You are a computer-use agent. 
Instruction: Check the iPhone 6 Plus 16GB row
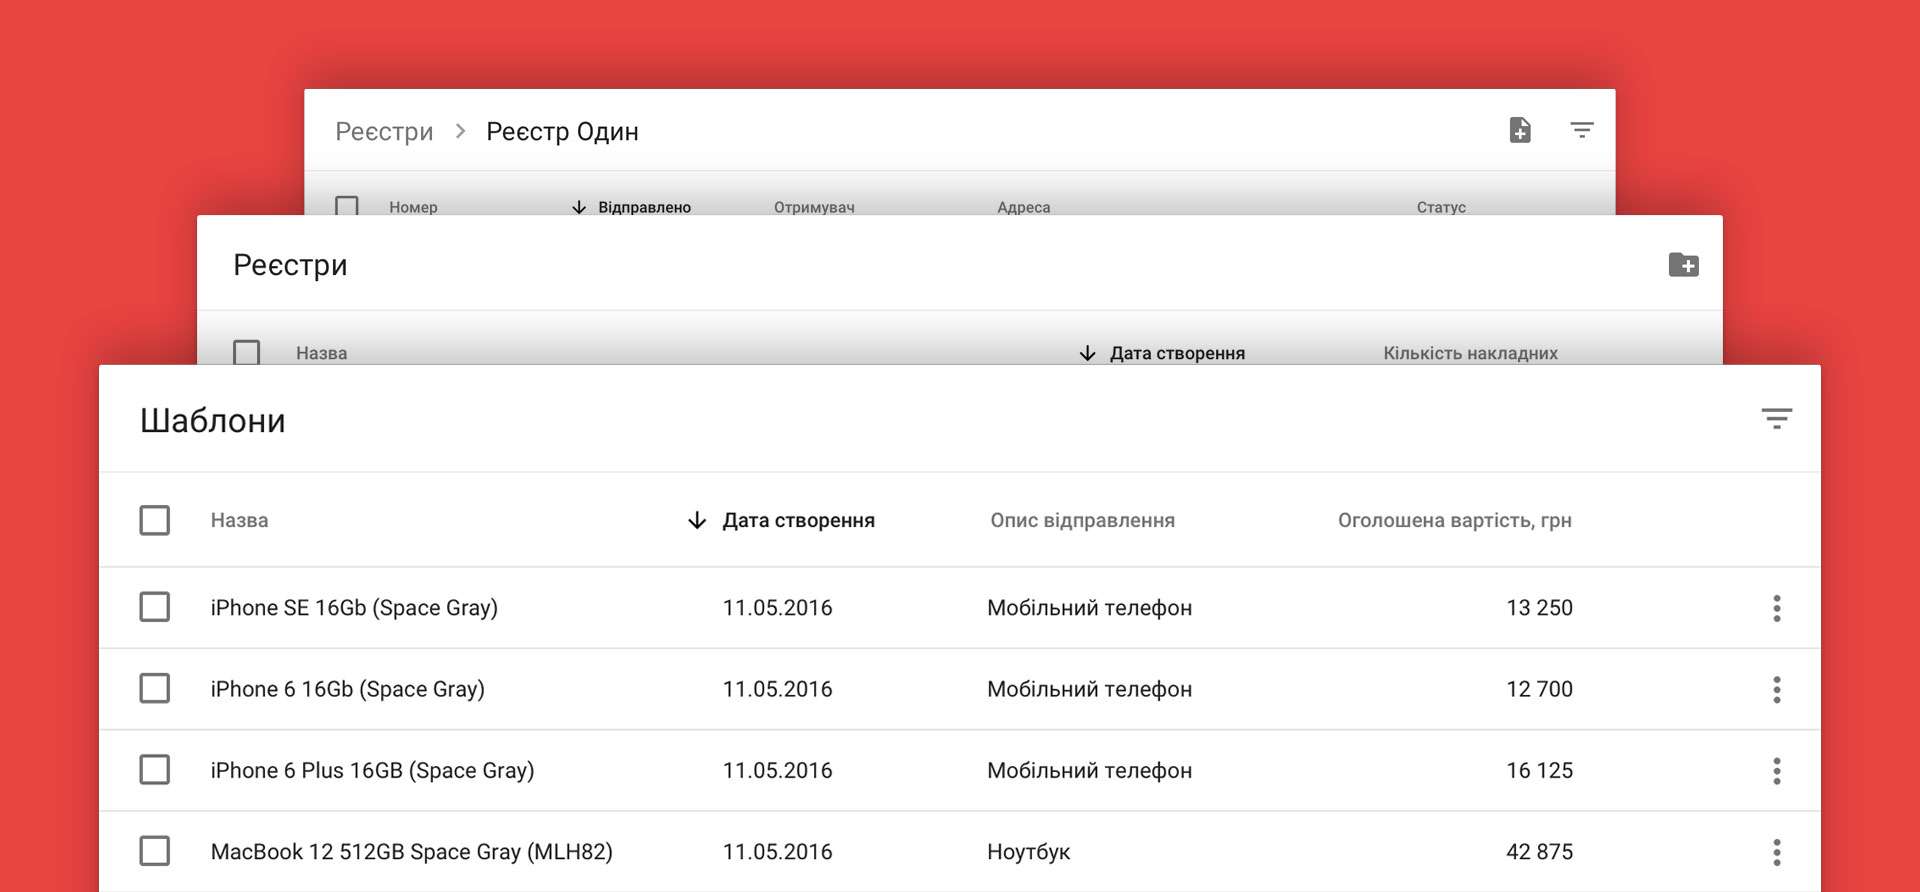pyautogui.click(x=154, y=770)
